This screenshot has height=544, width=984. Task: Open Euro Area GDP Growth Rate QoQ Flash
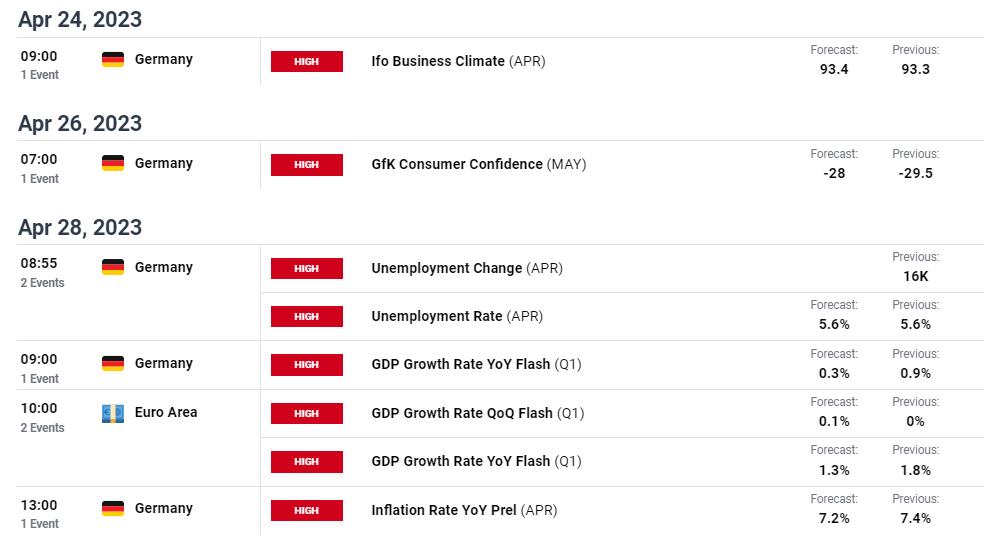click(478, 413)
